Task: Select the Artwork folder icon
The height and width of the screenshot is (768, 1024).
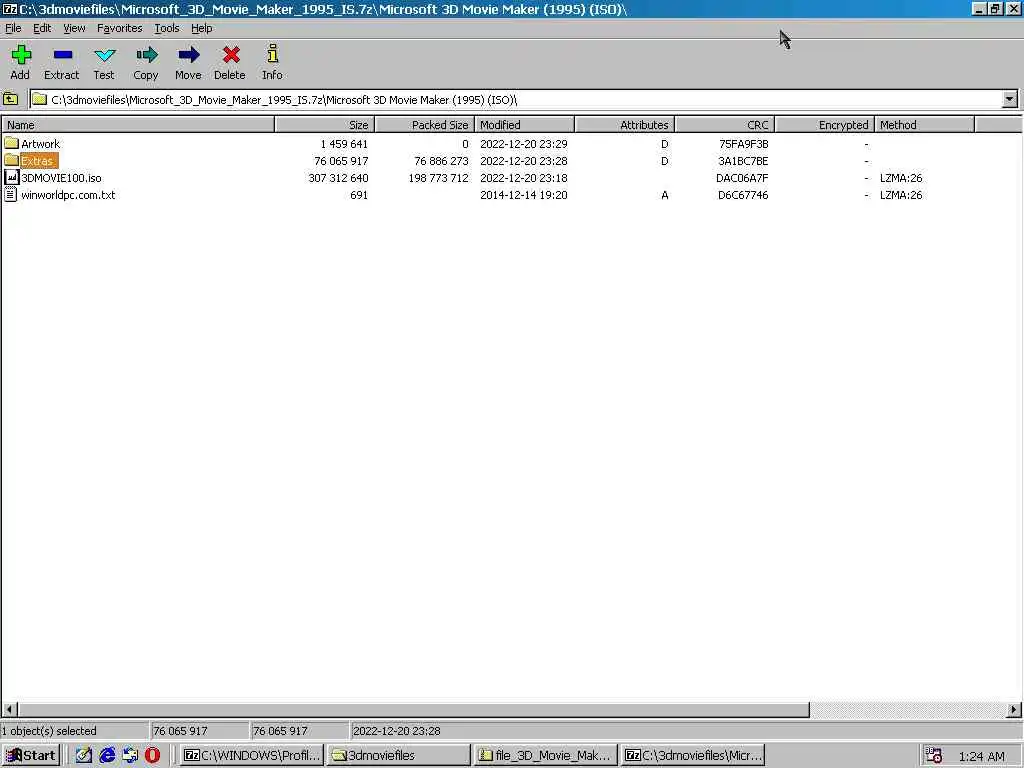Action: point(11,143)
